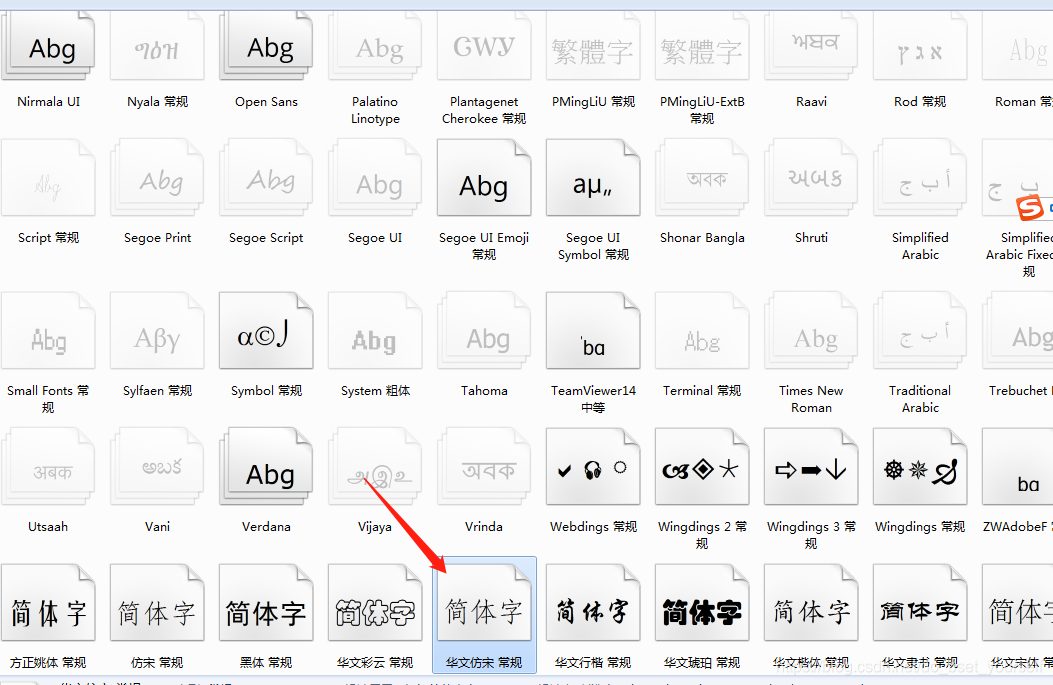Click the Wingdings 2 常规 font

[x=702, y=467]
